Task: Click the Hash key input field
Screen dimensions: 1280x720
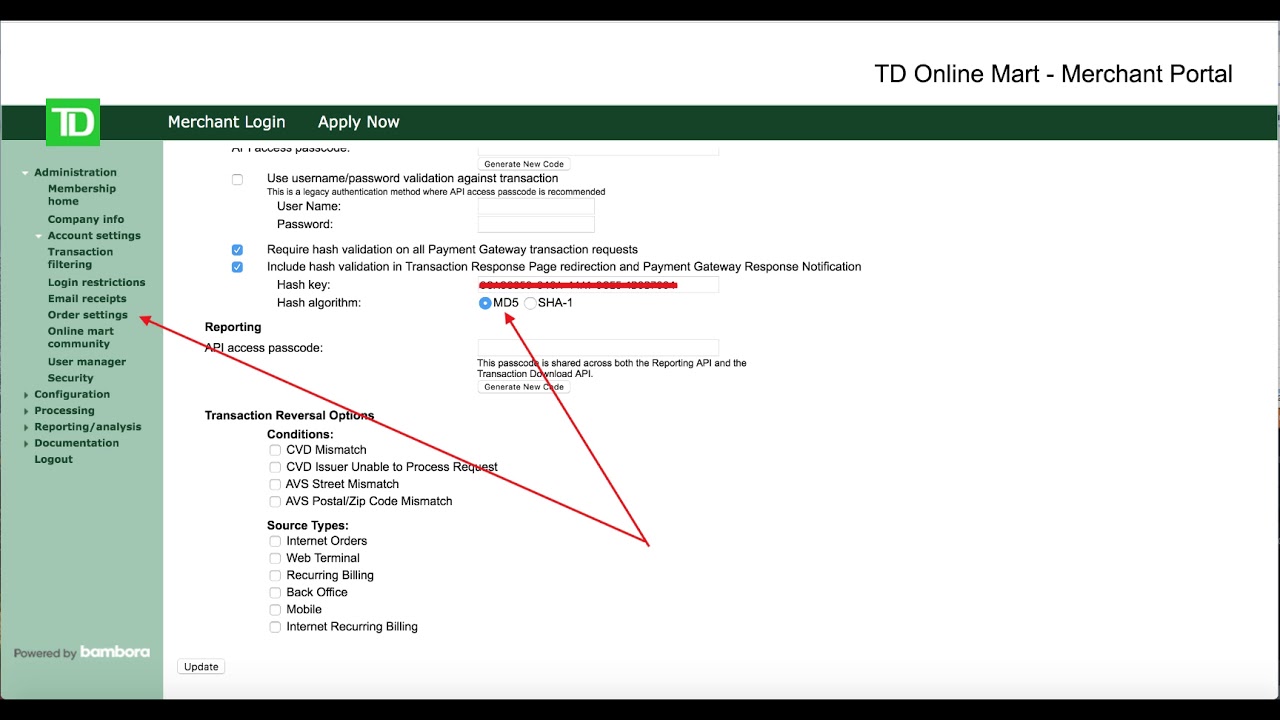Action: [x=598, y=285]
